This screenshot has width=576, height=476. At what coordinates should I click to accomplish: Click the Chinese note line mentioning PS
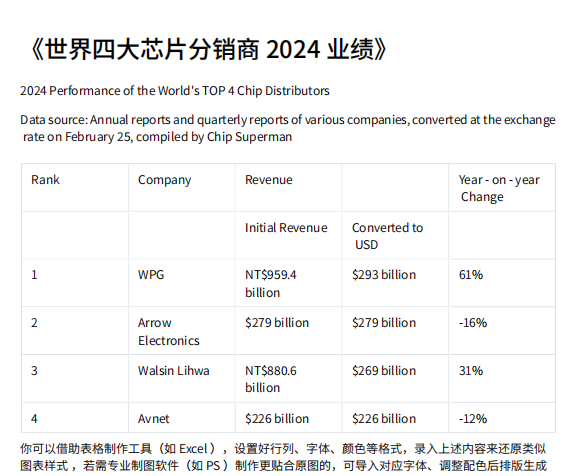pos(283,466)
